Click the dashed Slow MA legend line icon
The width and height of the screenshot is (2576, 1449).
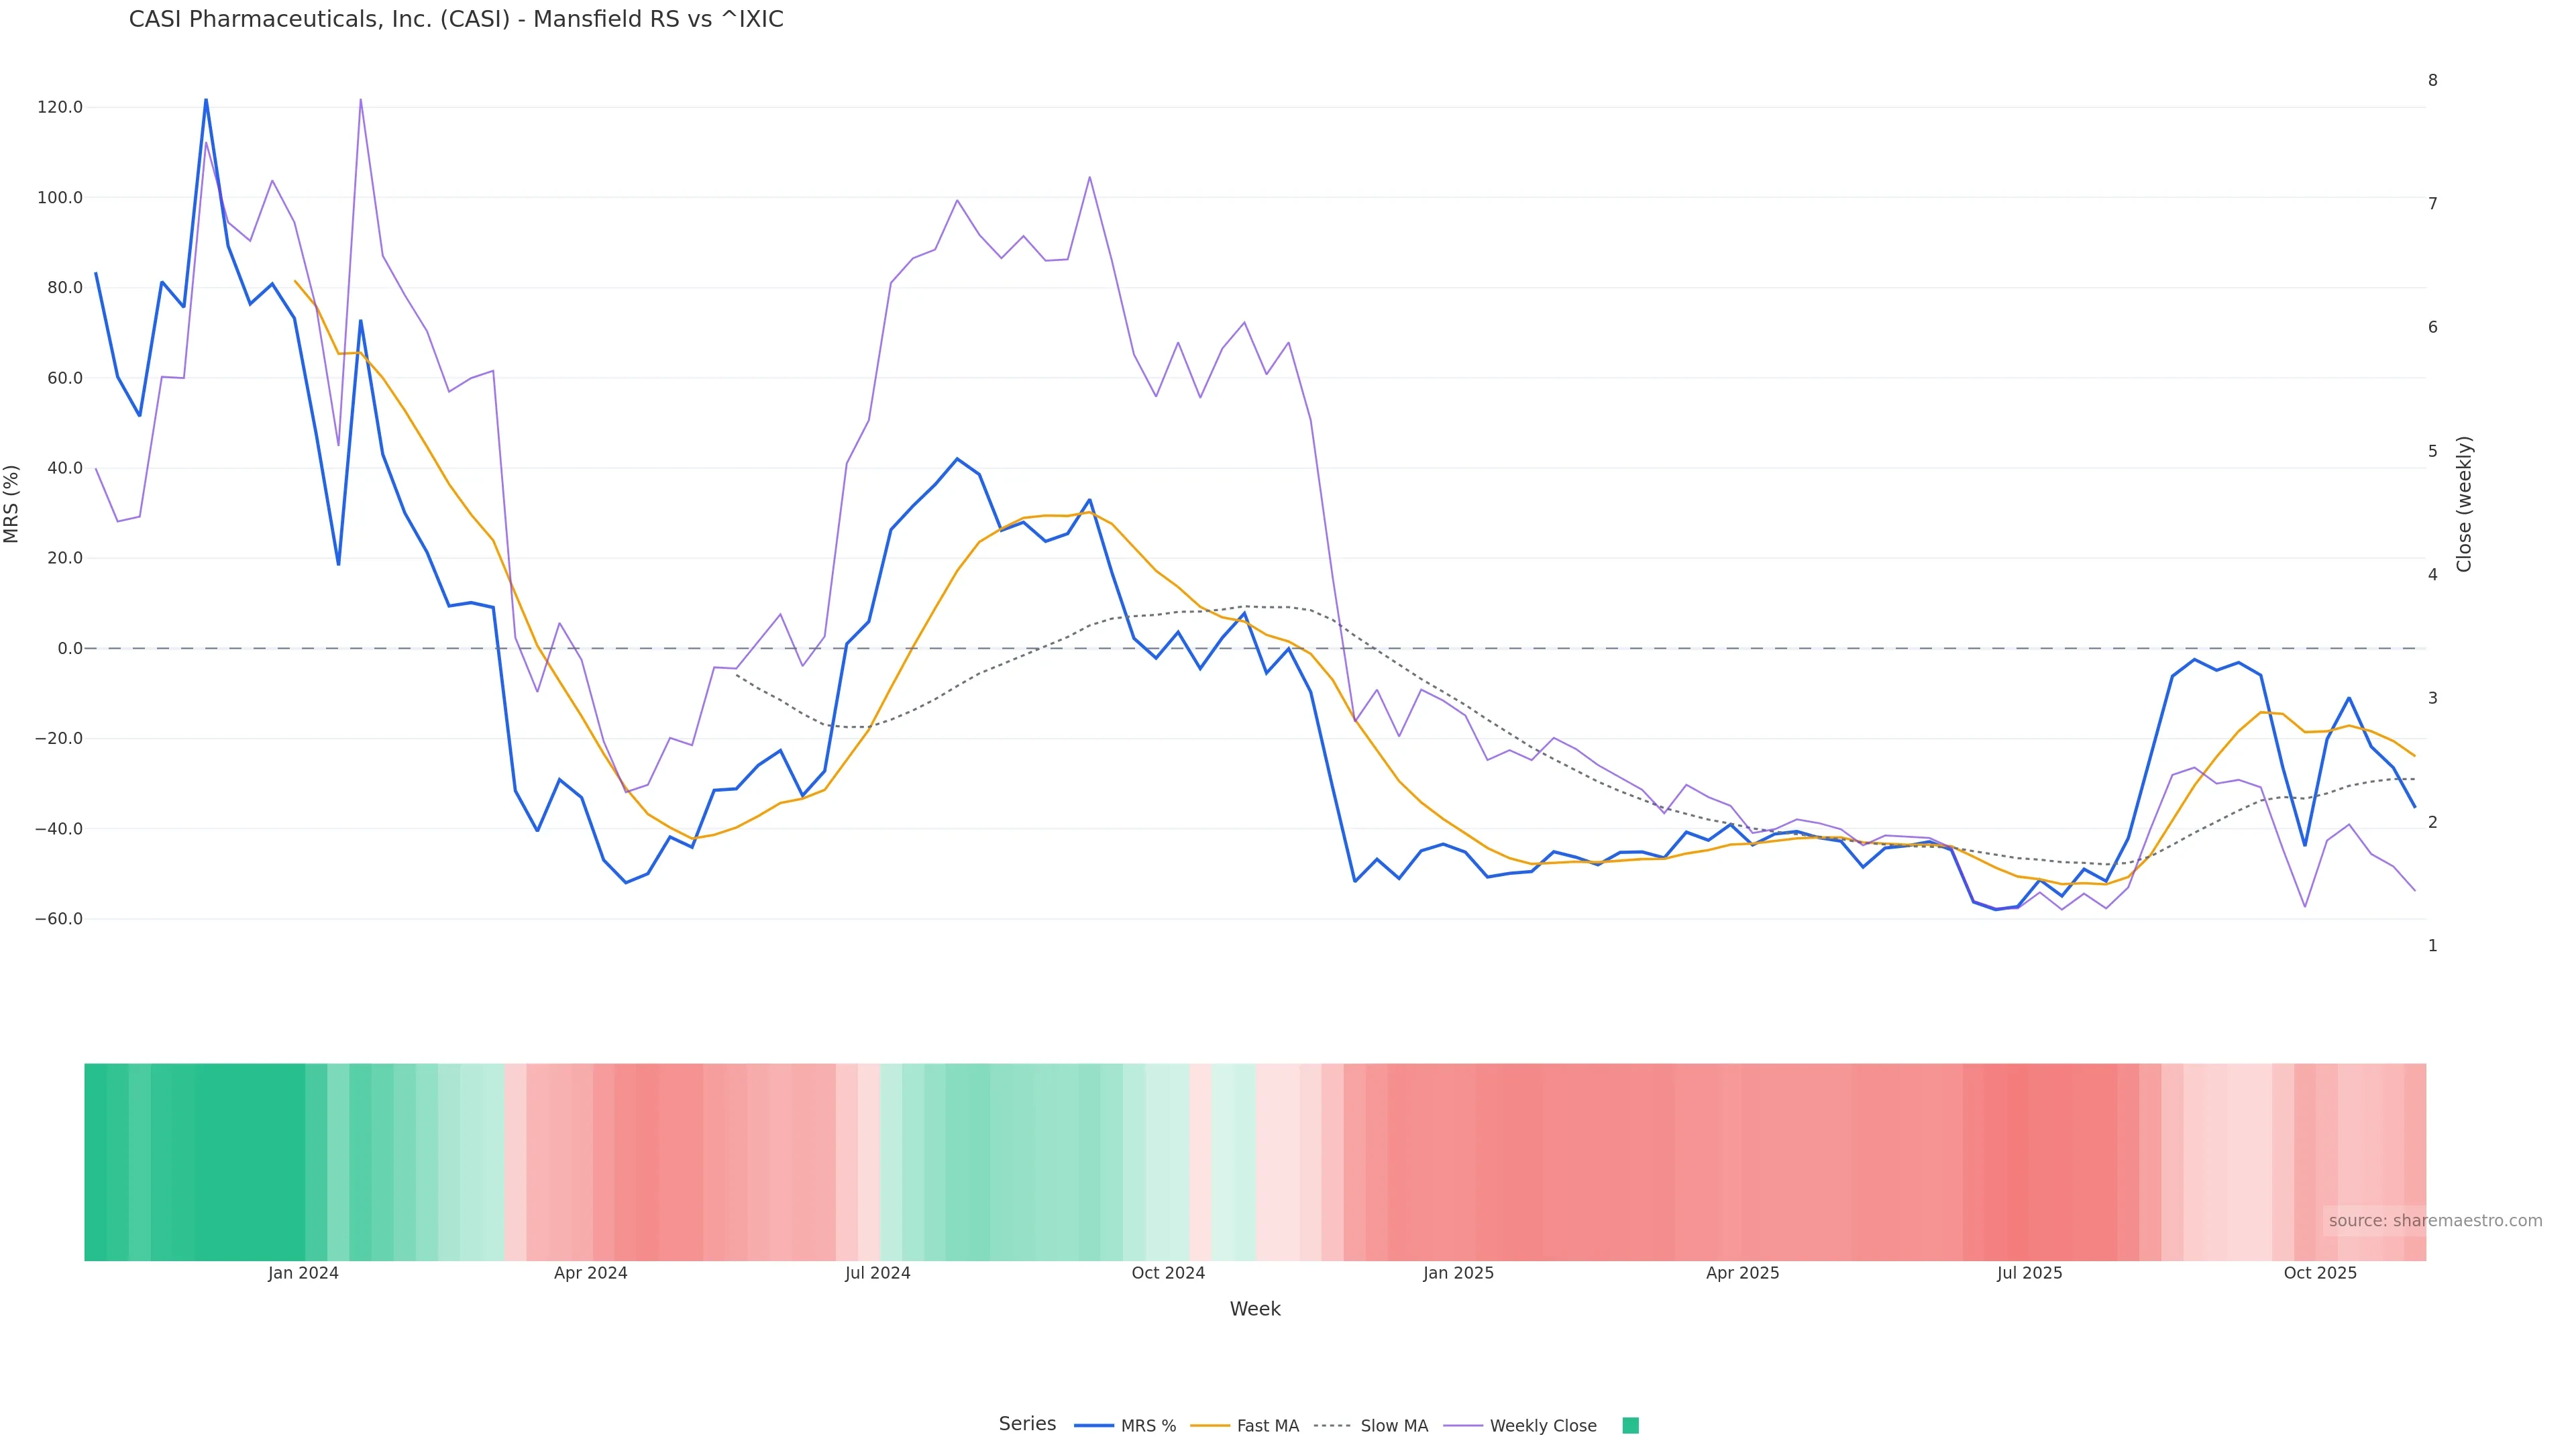click(x=1332, y=1426)
